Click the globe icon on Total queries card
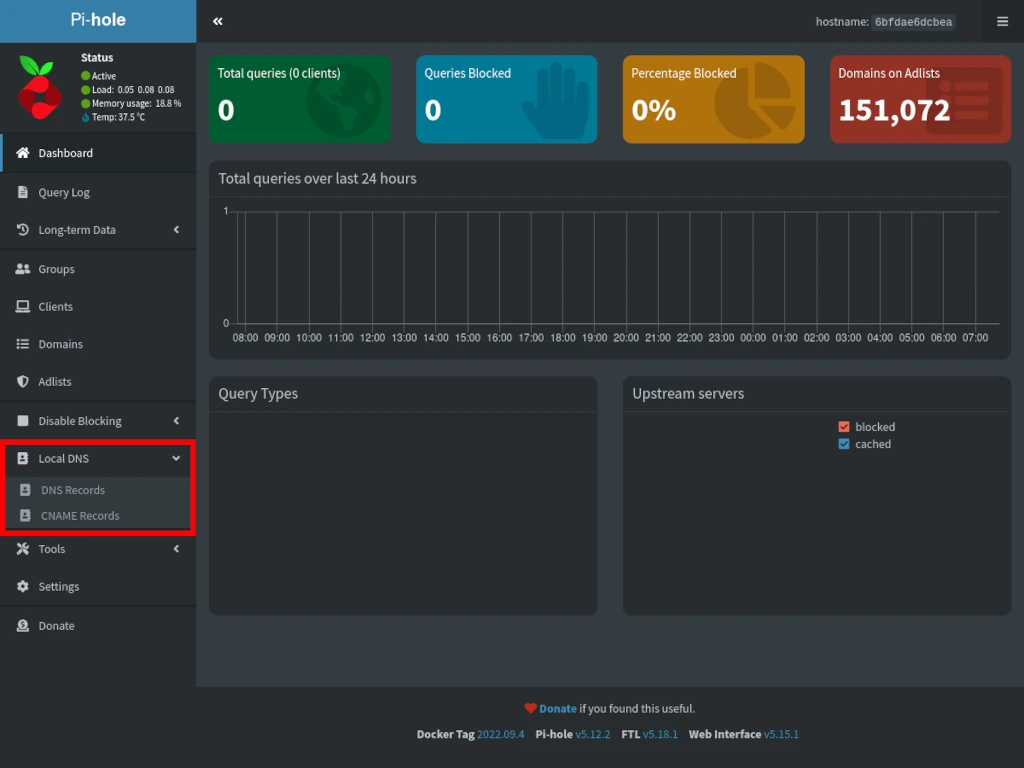The height and width of the screenshot is (768, 1024). (x=344, y=101)
